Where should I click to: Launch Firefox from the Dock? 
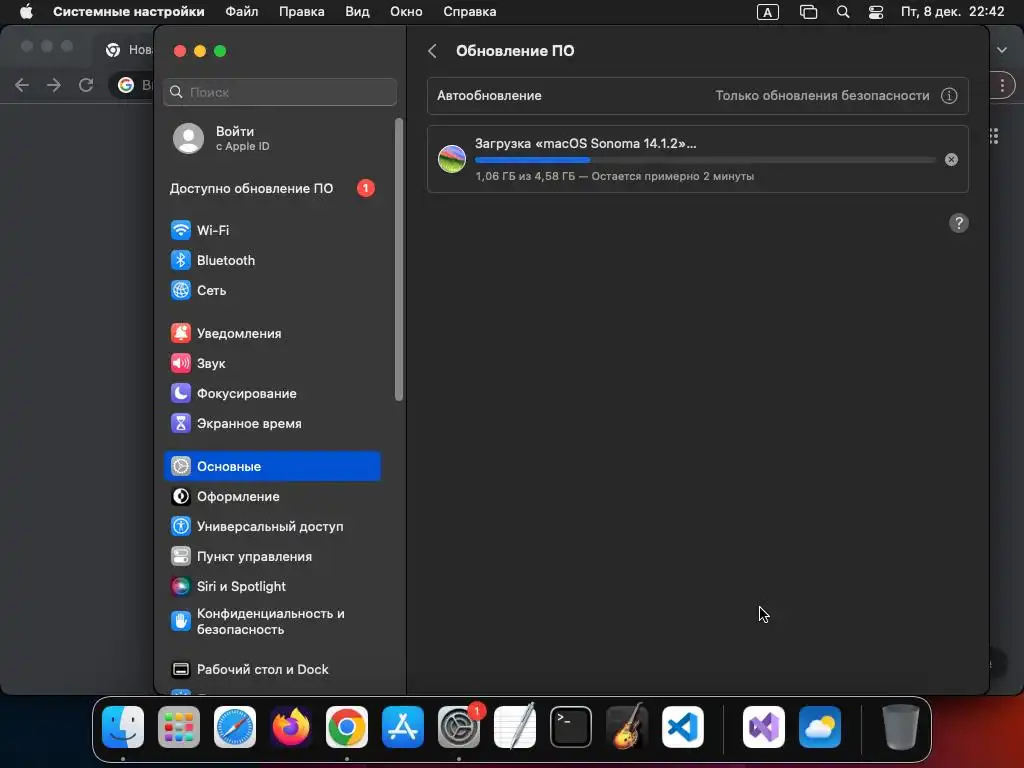[291, 727]
